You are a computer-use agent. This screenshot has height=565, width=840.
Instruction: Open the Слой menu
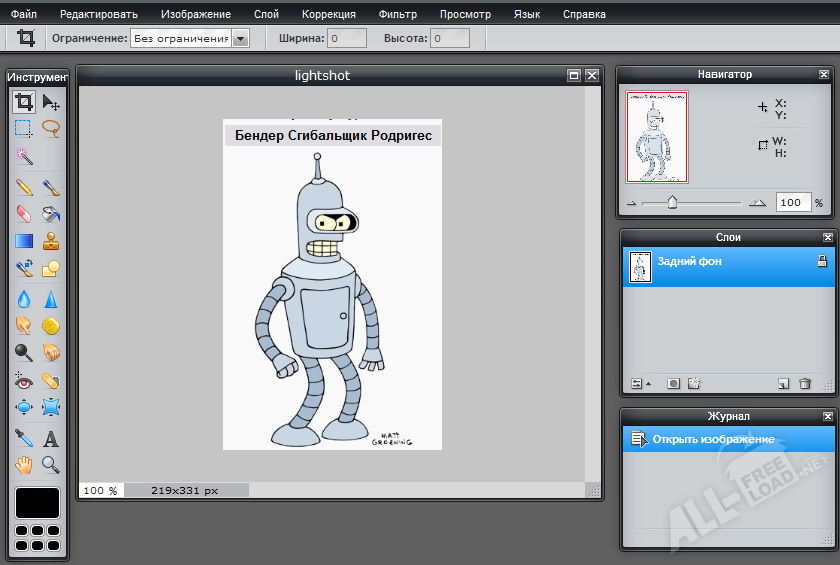pyautogui.click(x=266, y=15)
